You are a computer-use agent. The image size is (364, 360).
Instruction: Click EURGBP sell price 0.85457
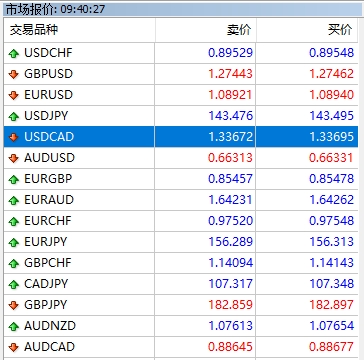click(x=231, y=179)
